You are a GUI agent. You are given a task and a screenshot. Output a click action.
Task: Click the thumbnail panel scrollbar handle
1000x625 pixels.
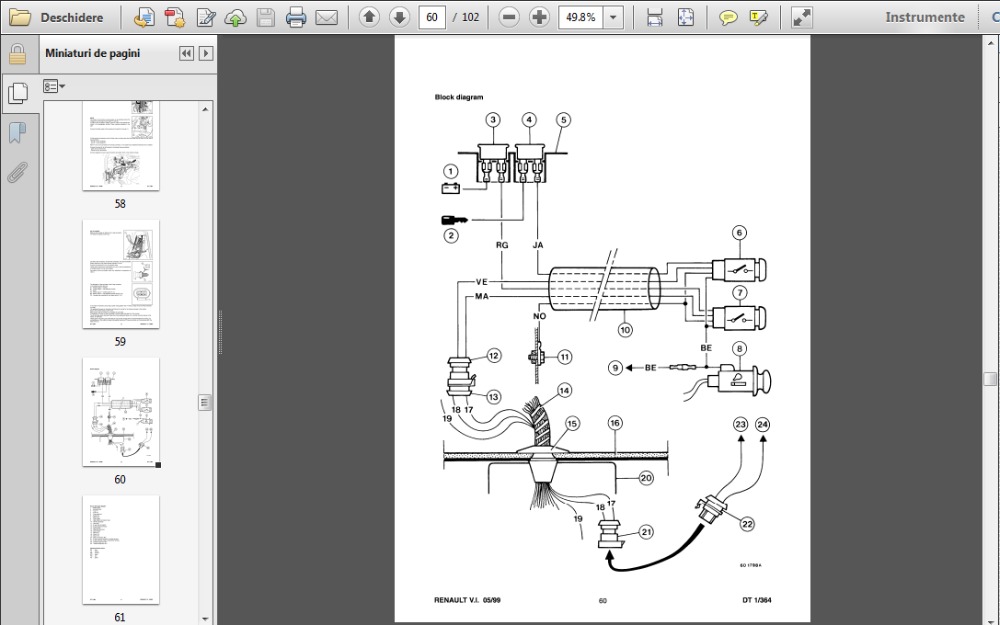[x=205, y=402]
